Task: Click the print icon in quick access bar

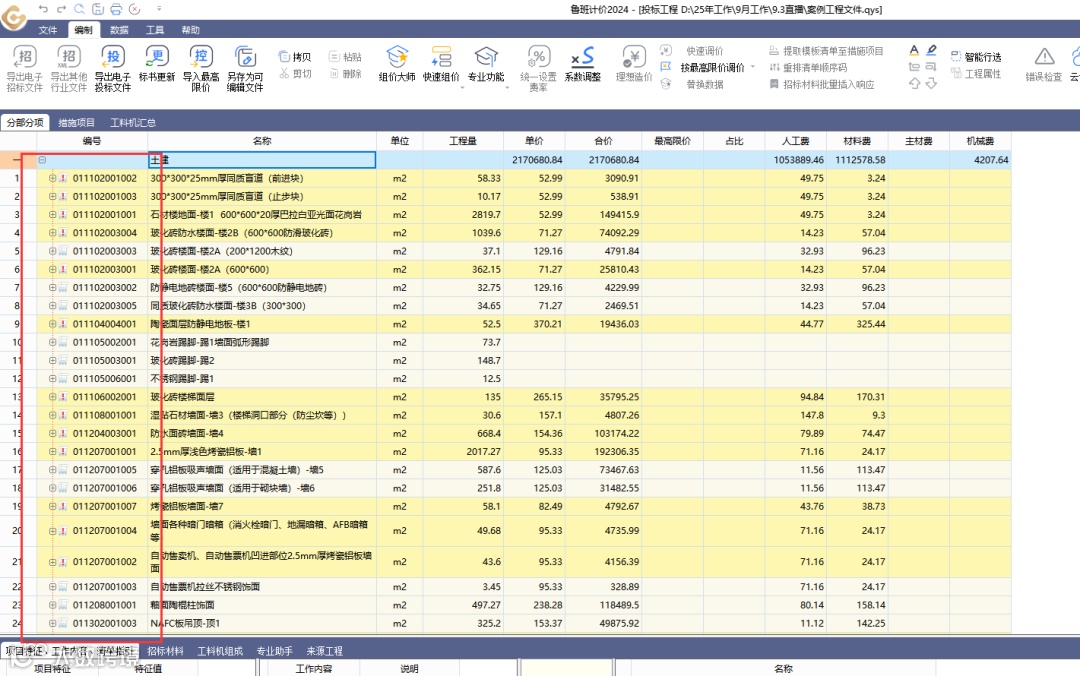Action: point(116,9)
